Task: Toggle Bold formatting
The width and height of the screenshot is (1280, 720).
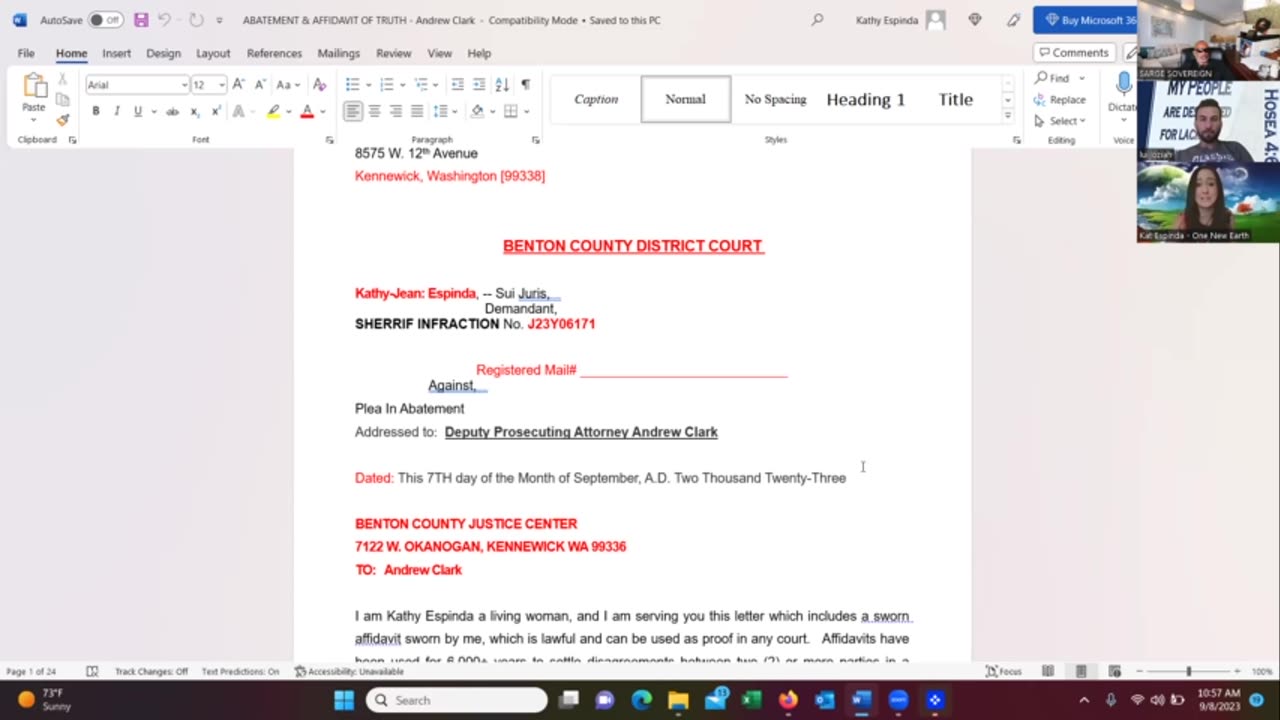Action: 96,111
